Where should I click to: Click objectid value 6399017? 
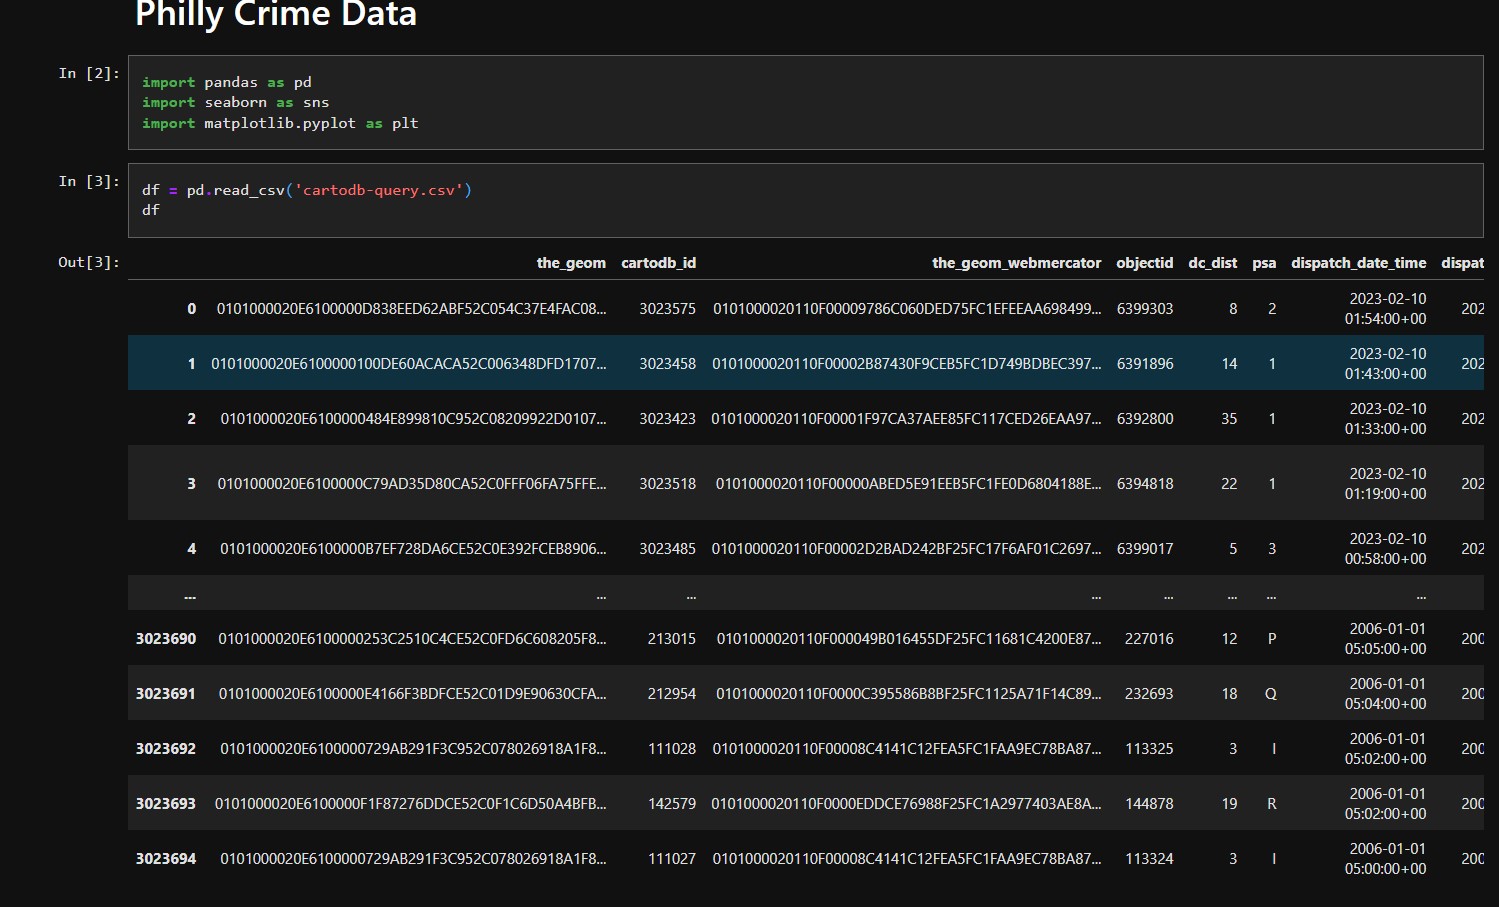pos(1145,549)
